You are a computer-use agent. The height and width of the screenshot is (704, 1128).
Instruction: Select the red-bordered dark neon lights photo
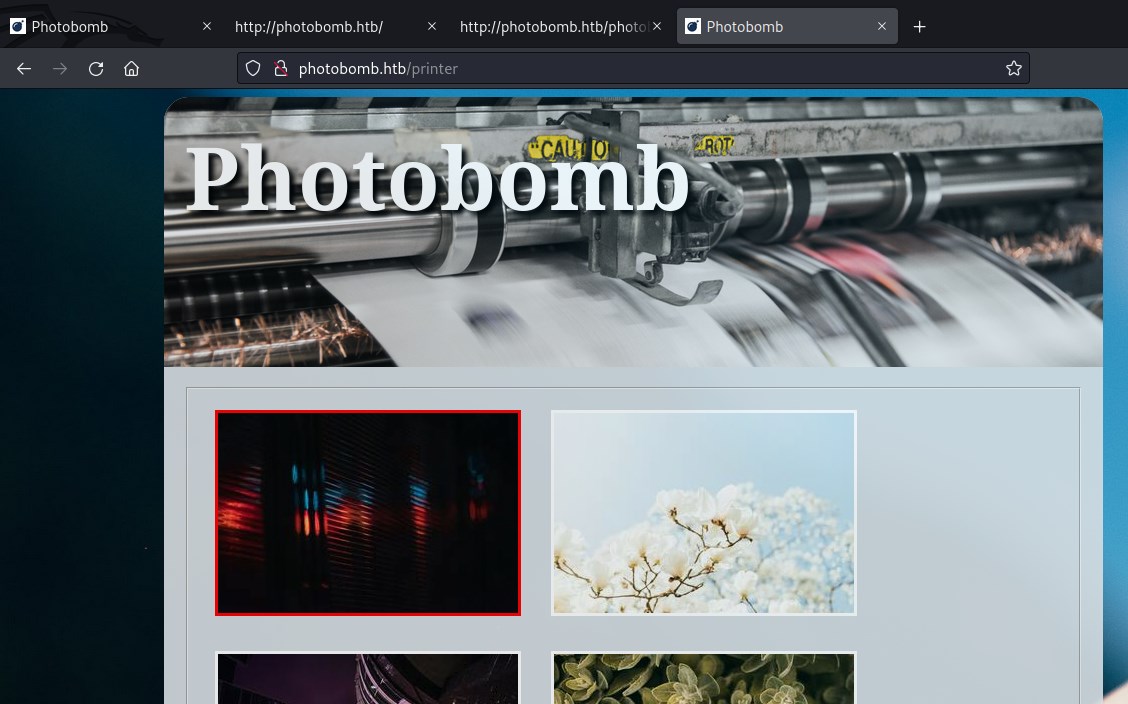[368, 513]
